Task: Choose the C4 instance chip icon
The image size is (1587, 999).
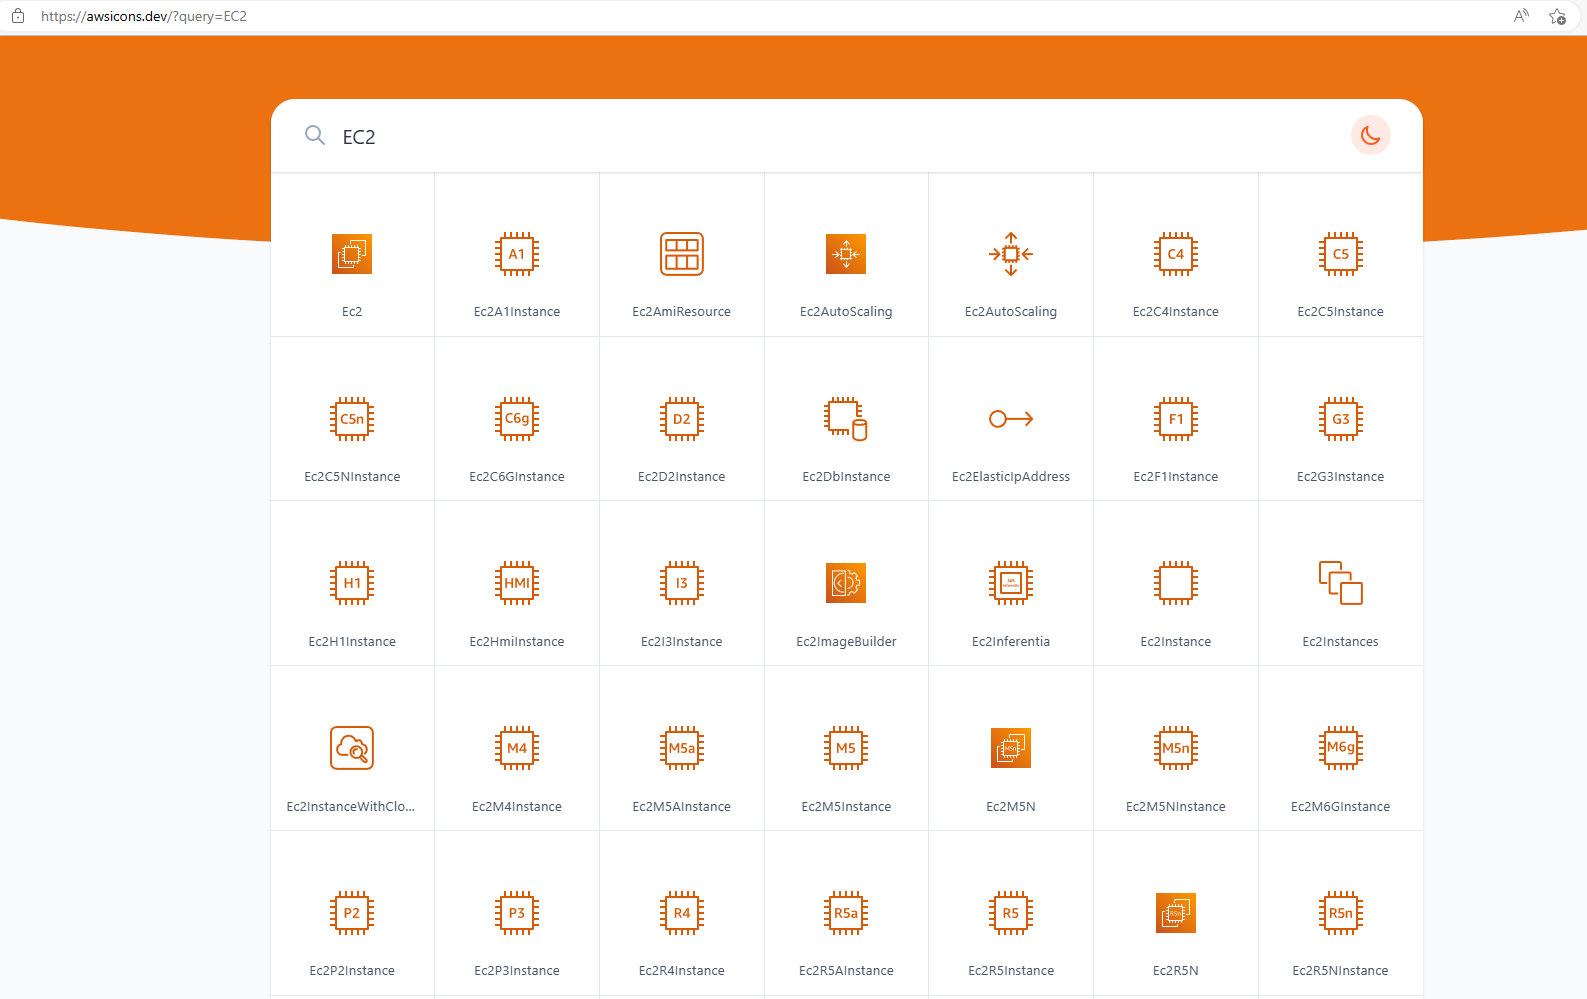Action: [1176, 254]
